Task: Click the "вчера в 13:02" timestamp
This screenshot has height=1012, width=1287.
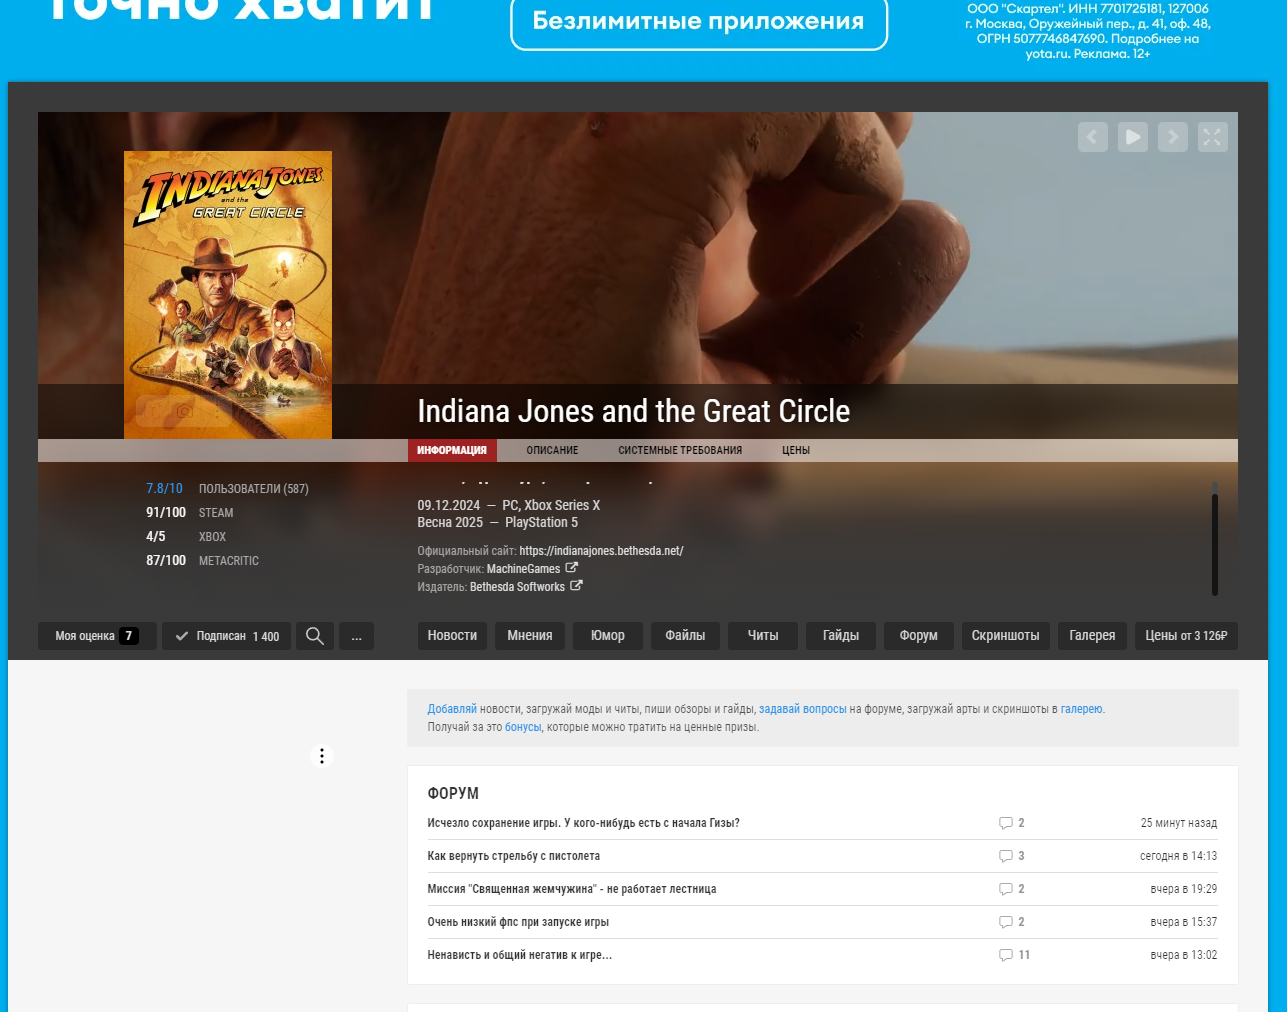Action: tap(1184, 955)
